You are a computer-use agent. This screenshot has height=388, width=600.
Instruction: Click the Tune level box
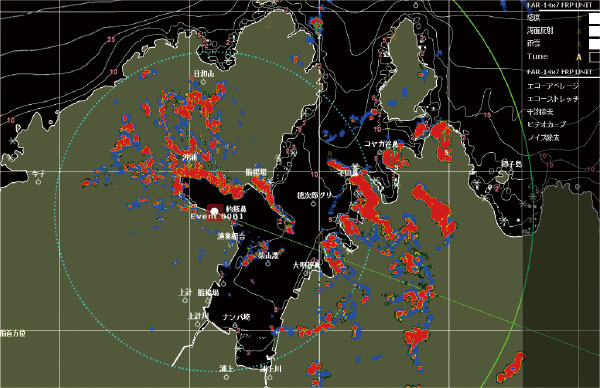coord(594,57)
